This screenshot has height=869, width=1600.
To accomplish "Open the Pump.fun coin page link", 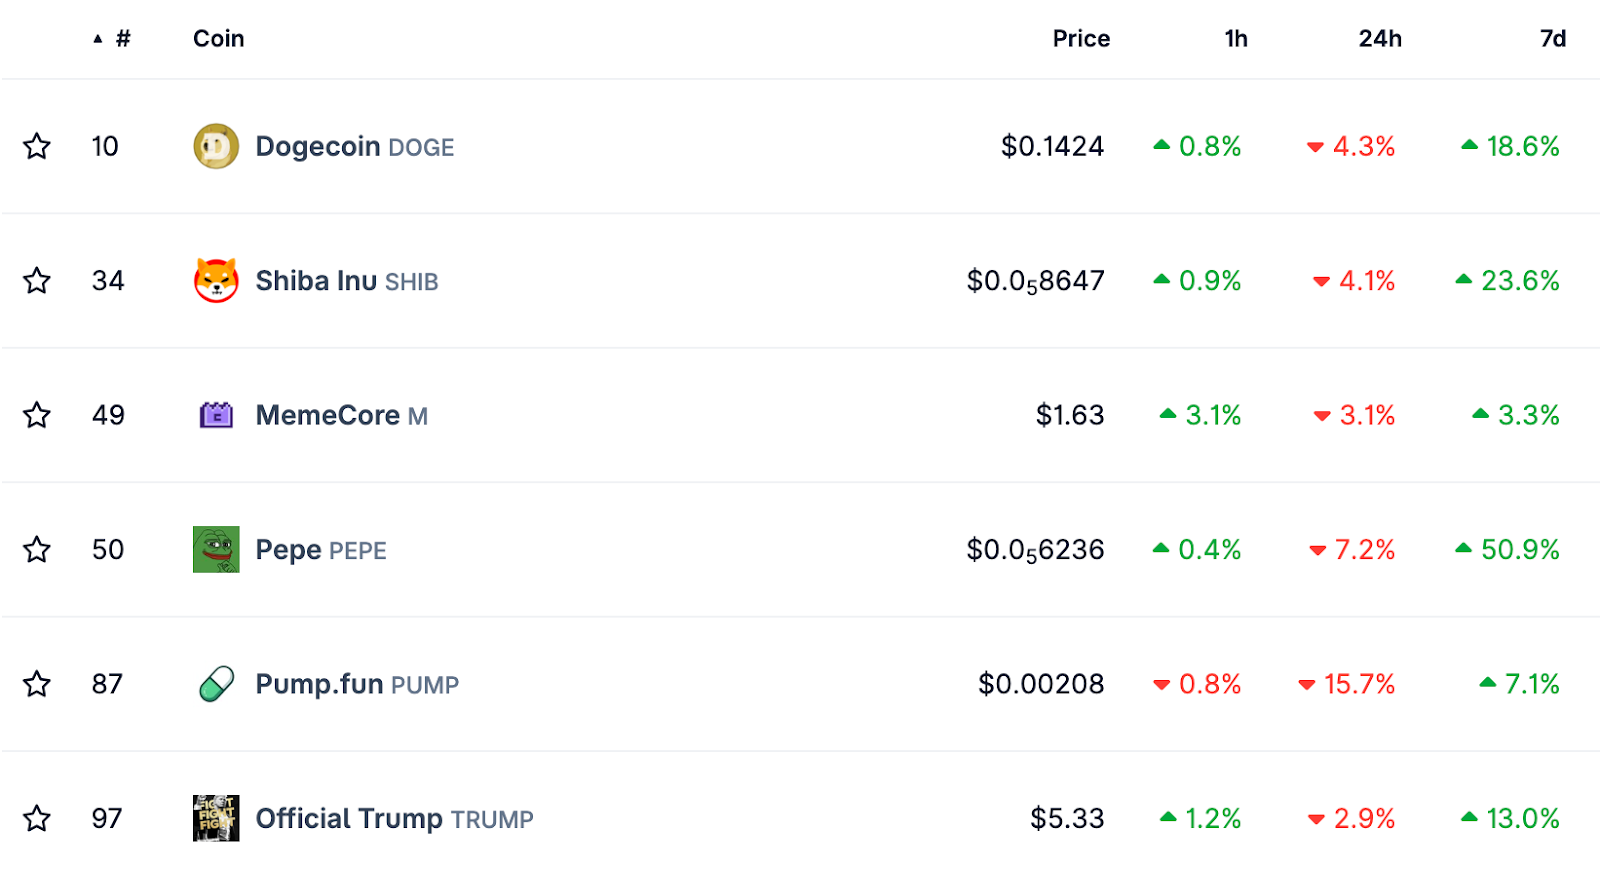I will [x=318, y=684].
